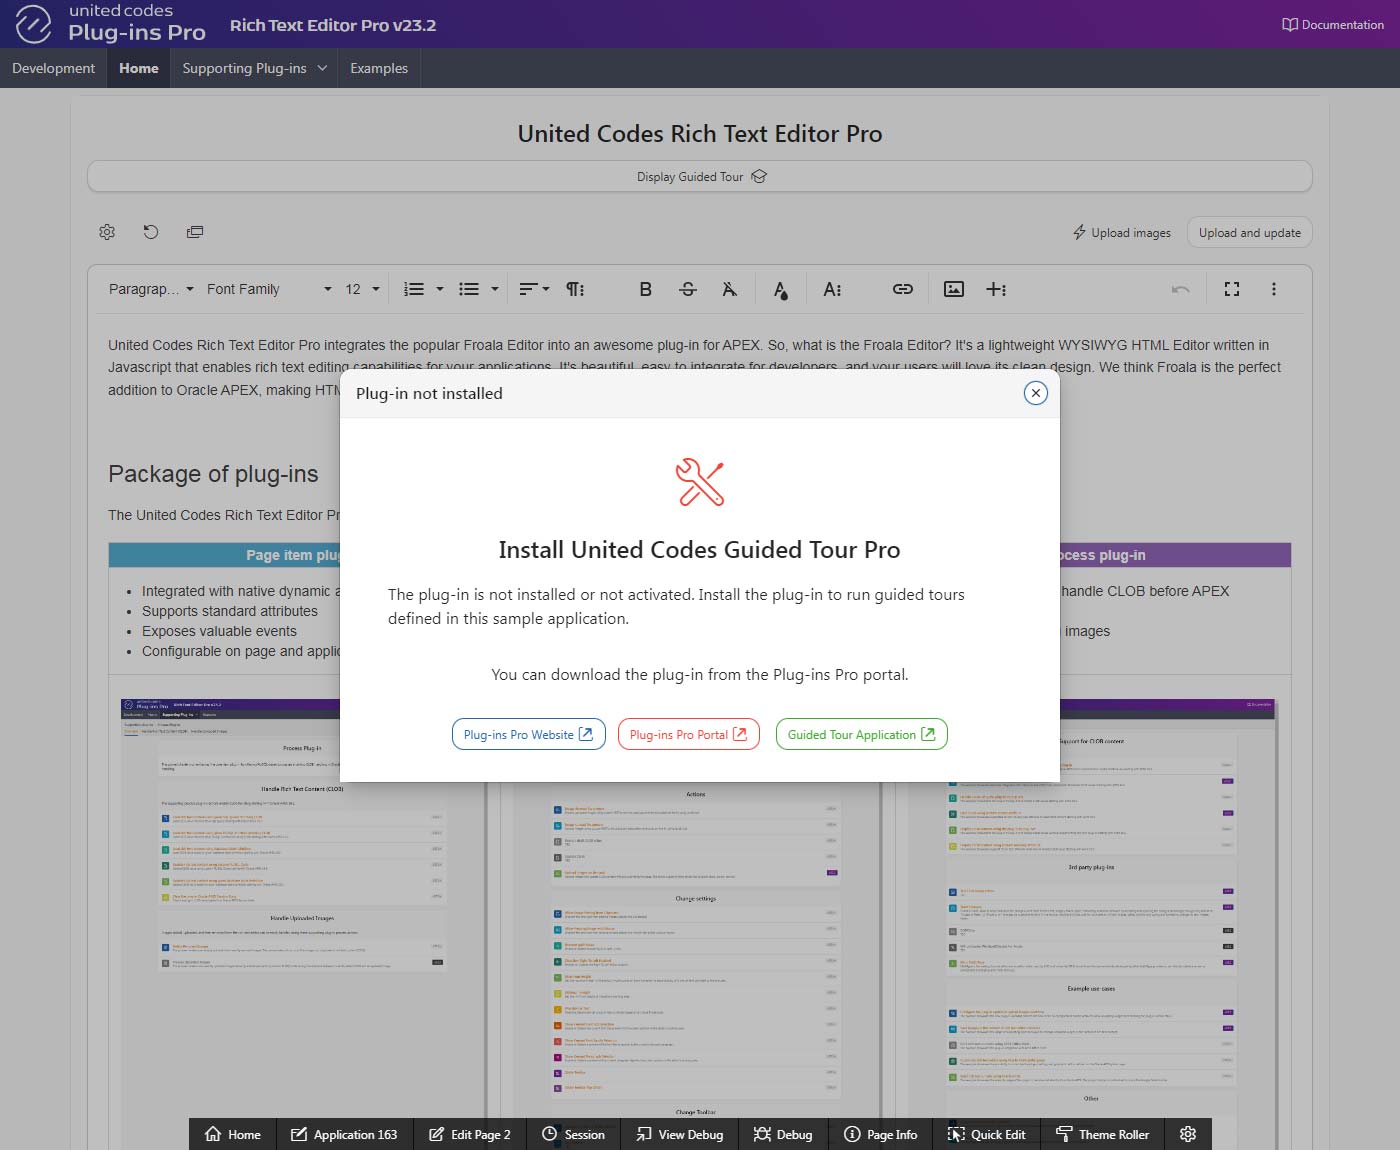Expand unordered list style arrow
Viewport: 1400px width, 1150px height.
[495, 289]
